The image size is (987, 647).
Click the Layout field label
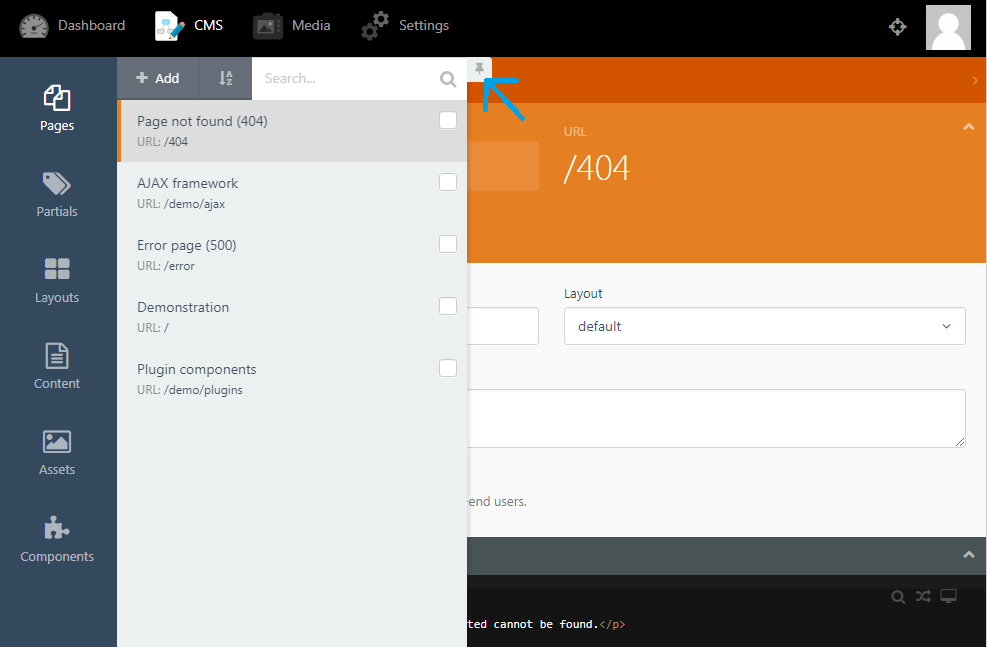coord(583,294)
